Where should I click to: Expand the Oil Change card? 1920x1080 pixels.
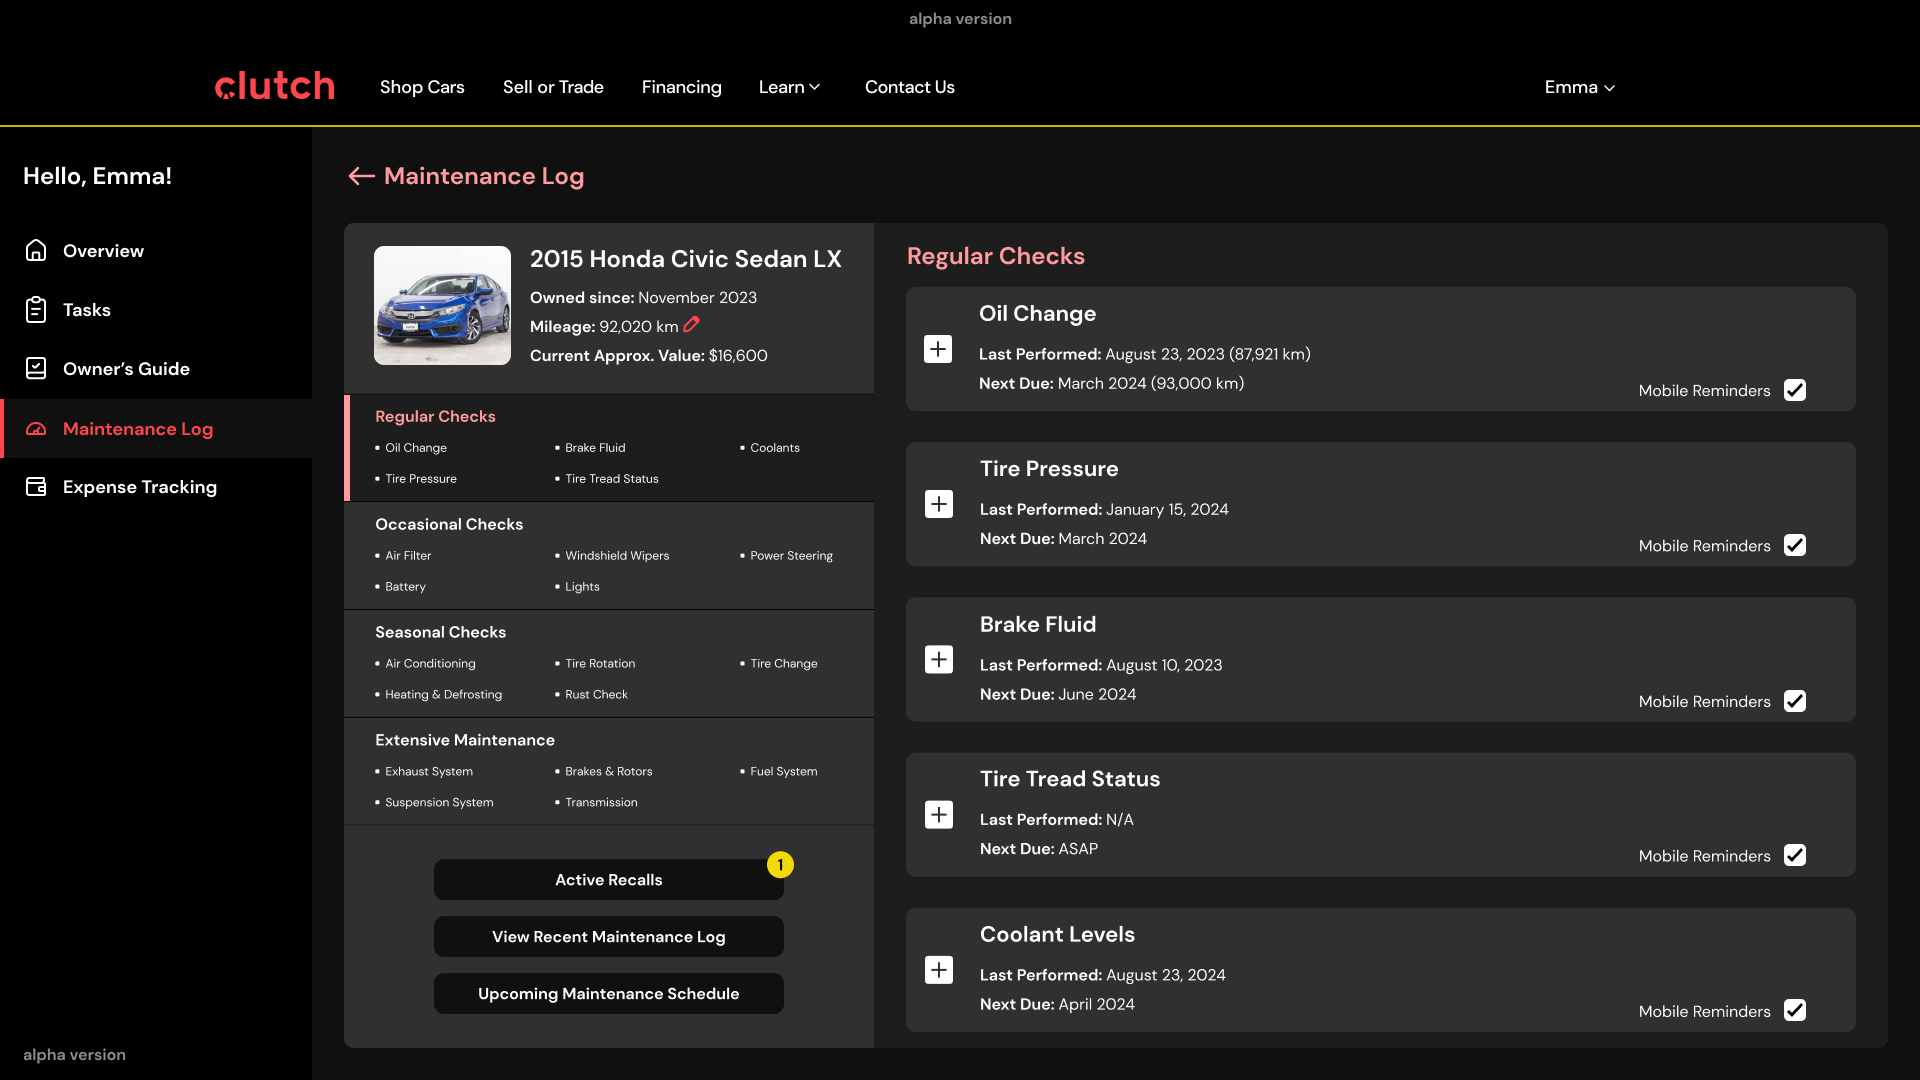pyautogui.click(x=938, y=349)
